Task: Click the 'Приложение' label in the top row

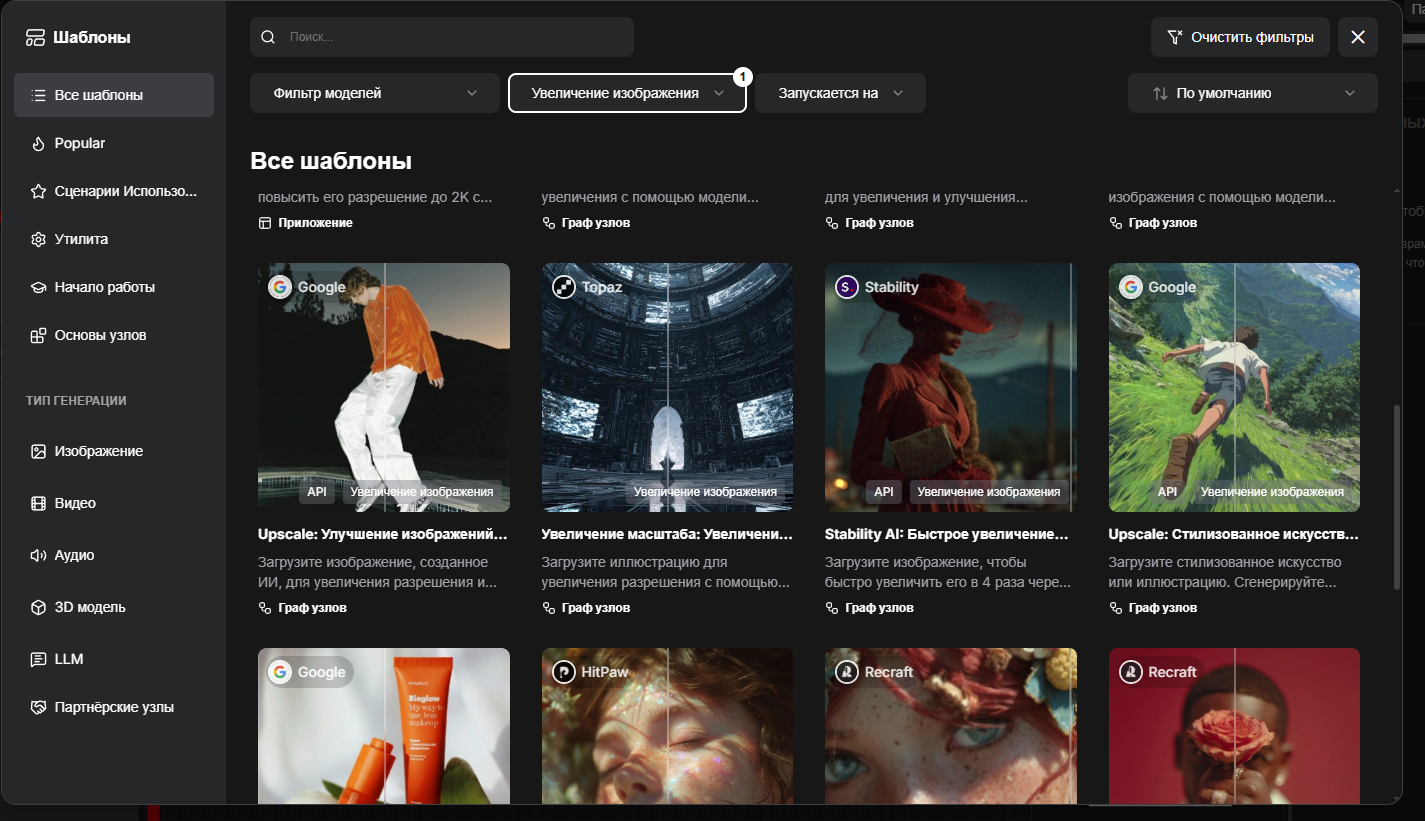Action: click(316, 223)
